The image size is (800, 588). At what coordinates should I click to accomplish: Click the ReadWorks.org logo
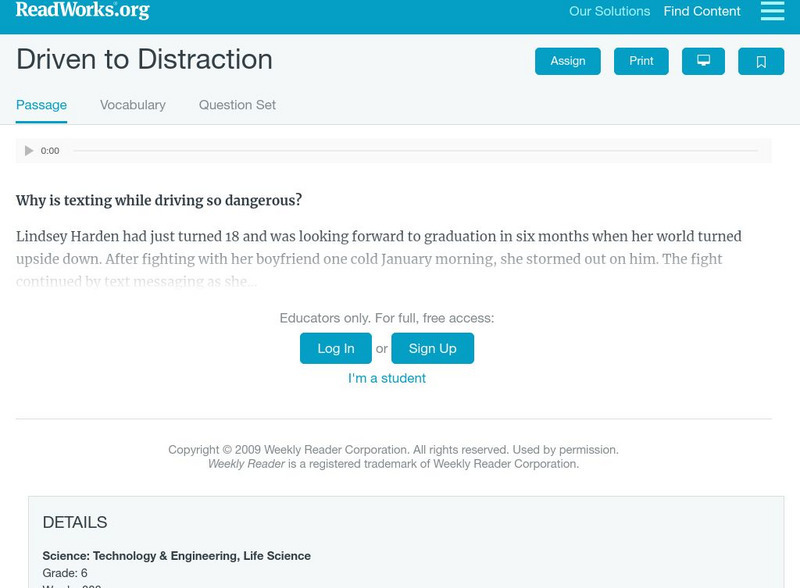click(80, 11)
